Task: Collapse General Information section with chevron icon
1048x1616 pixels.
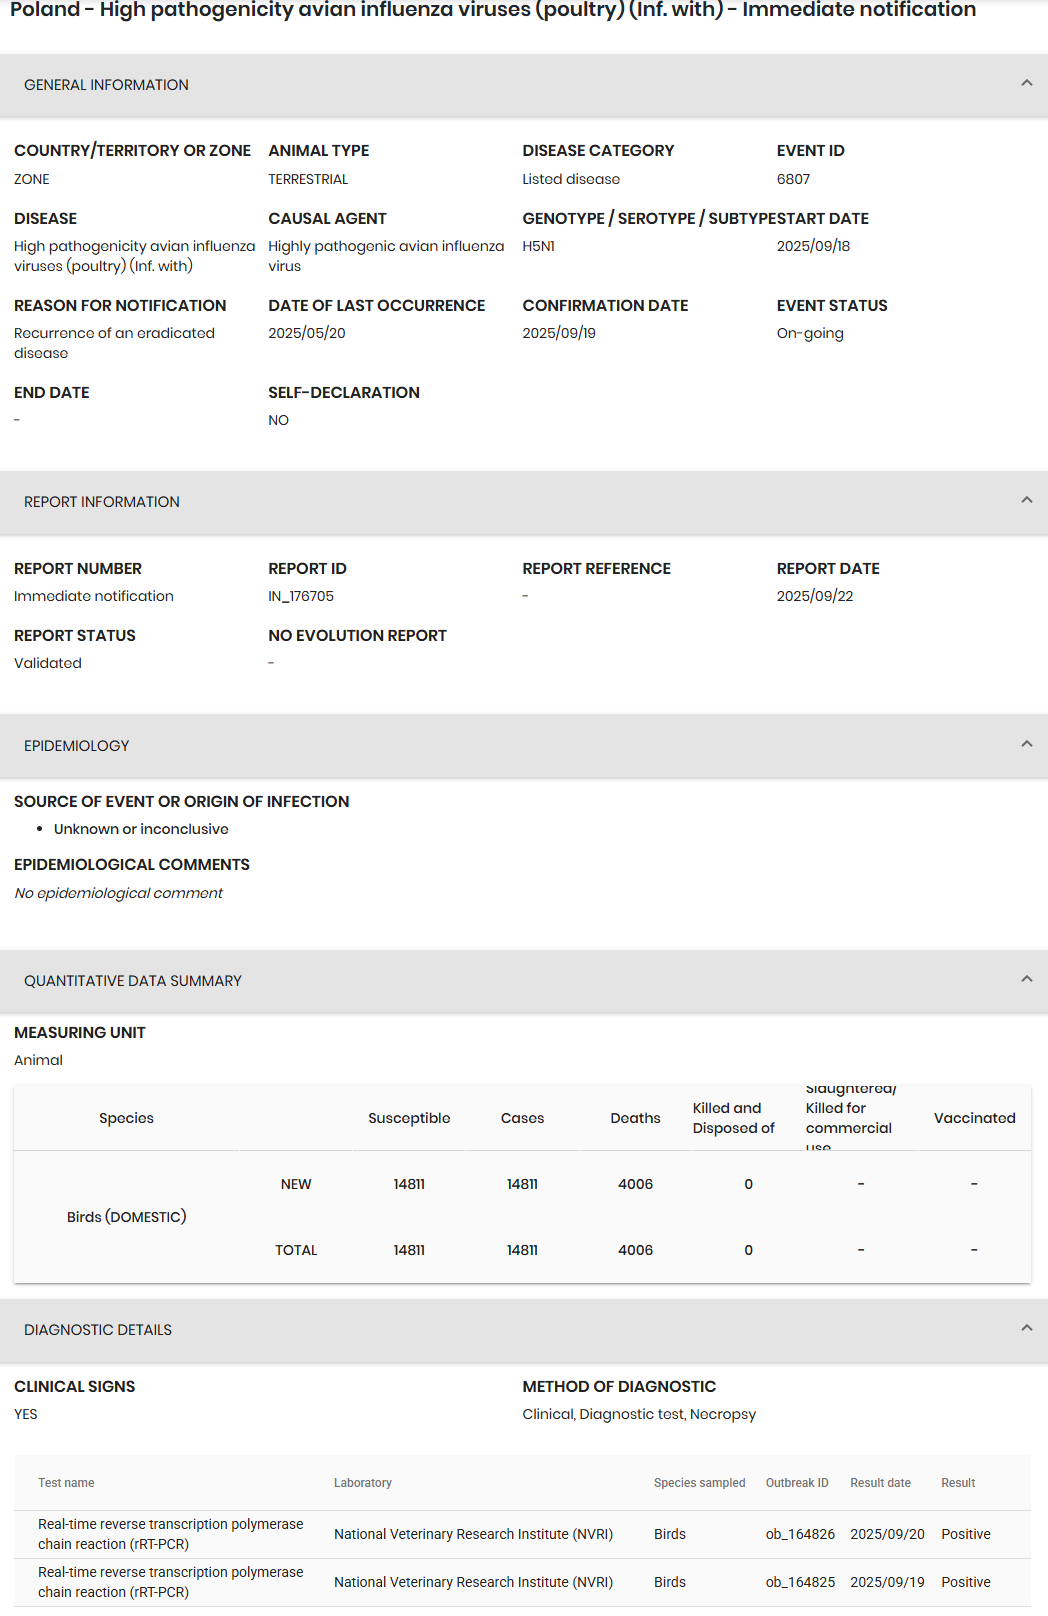Action: [x=1026, y=84]
